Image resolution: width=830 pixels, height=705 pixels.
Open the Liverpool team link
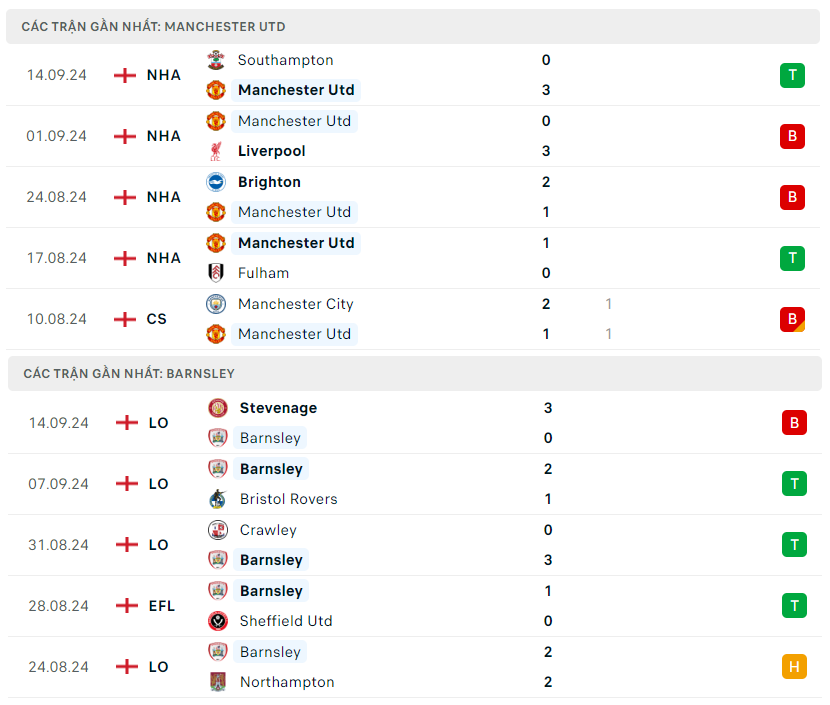point(271,151)
